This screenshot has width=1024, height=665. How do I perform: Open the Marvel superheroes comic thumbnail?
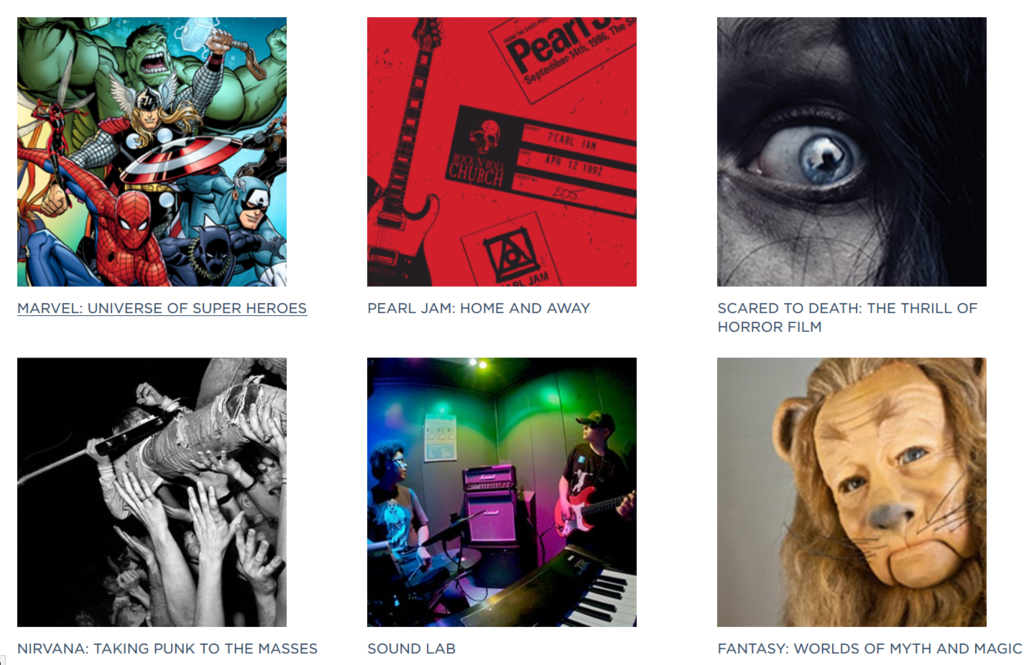tap(152, 152)
